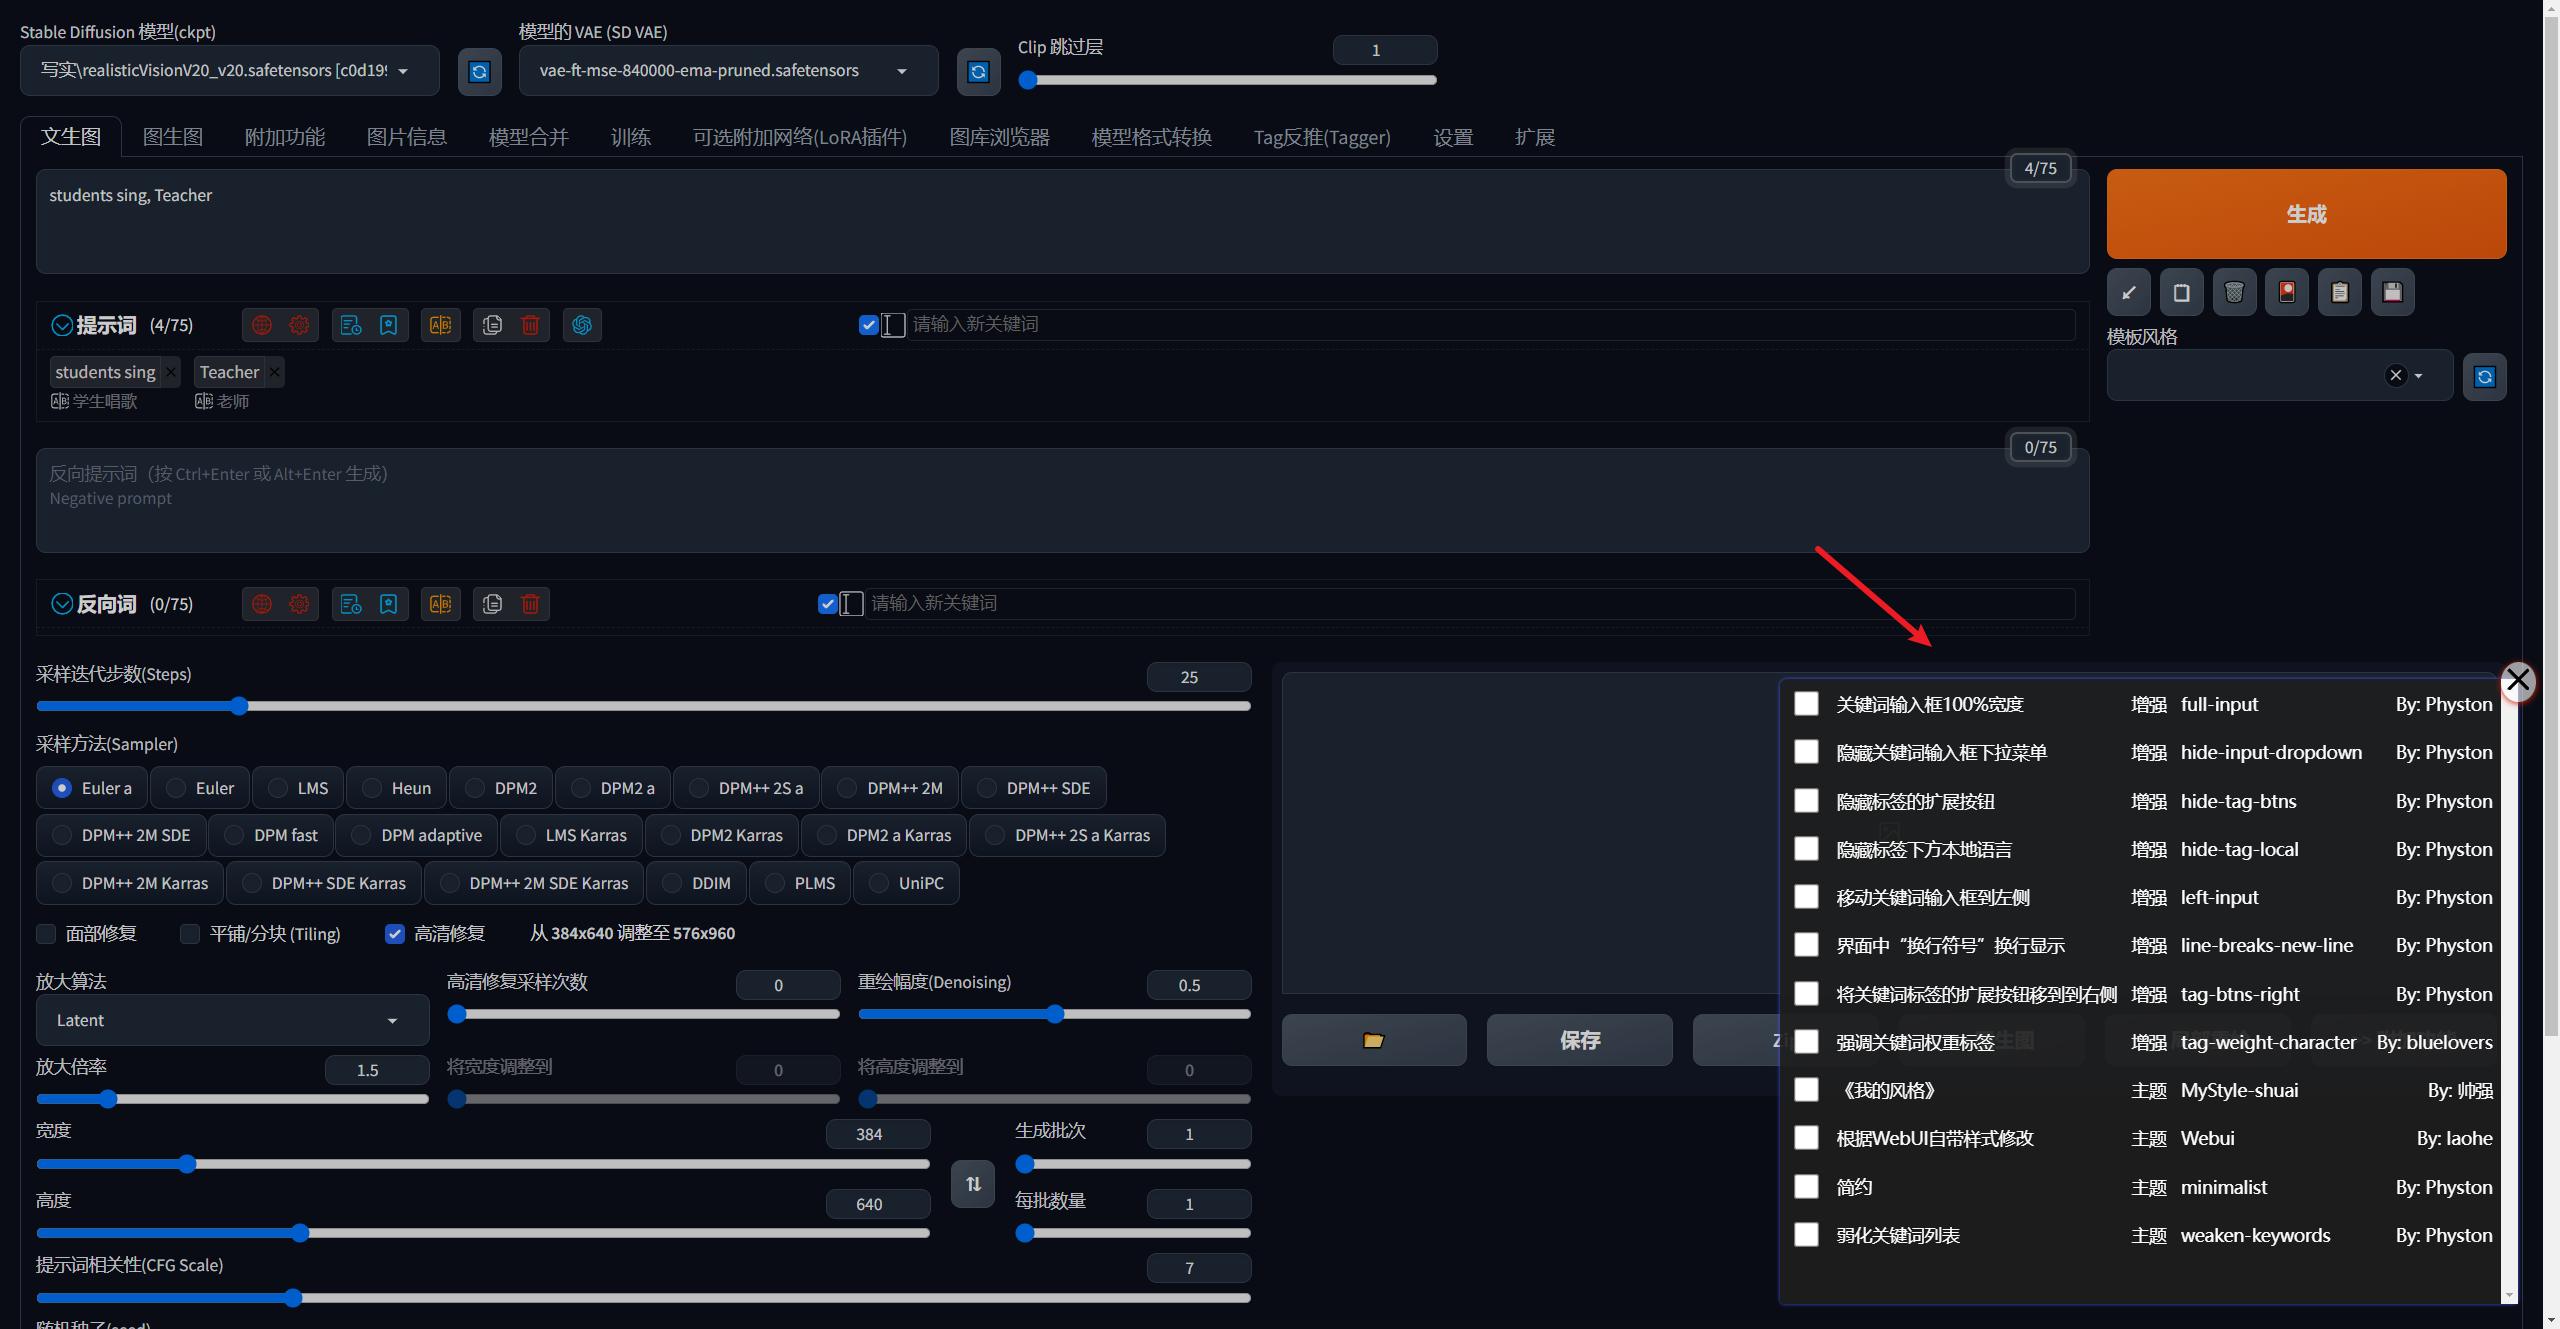
Task: Open the folder icon button below preview
Action: tap(1374, 1040)
